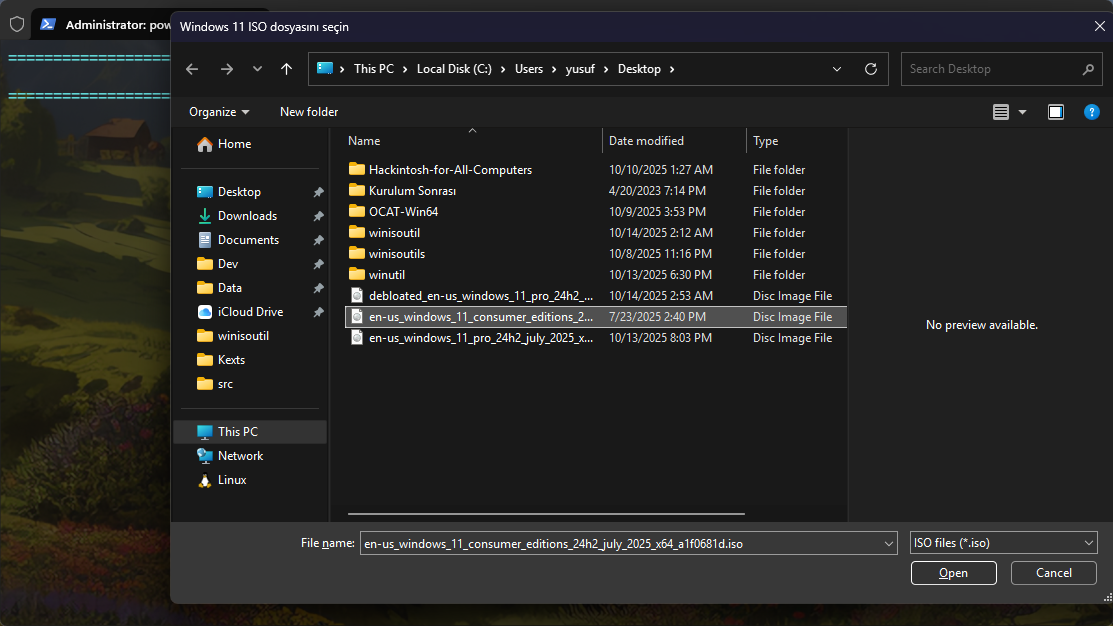Select the en-us_windows_11_consumer_editions ISO file
This screenshot has width=1113, height=626.
[596, 317]
